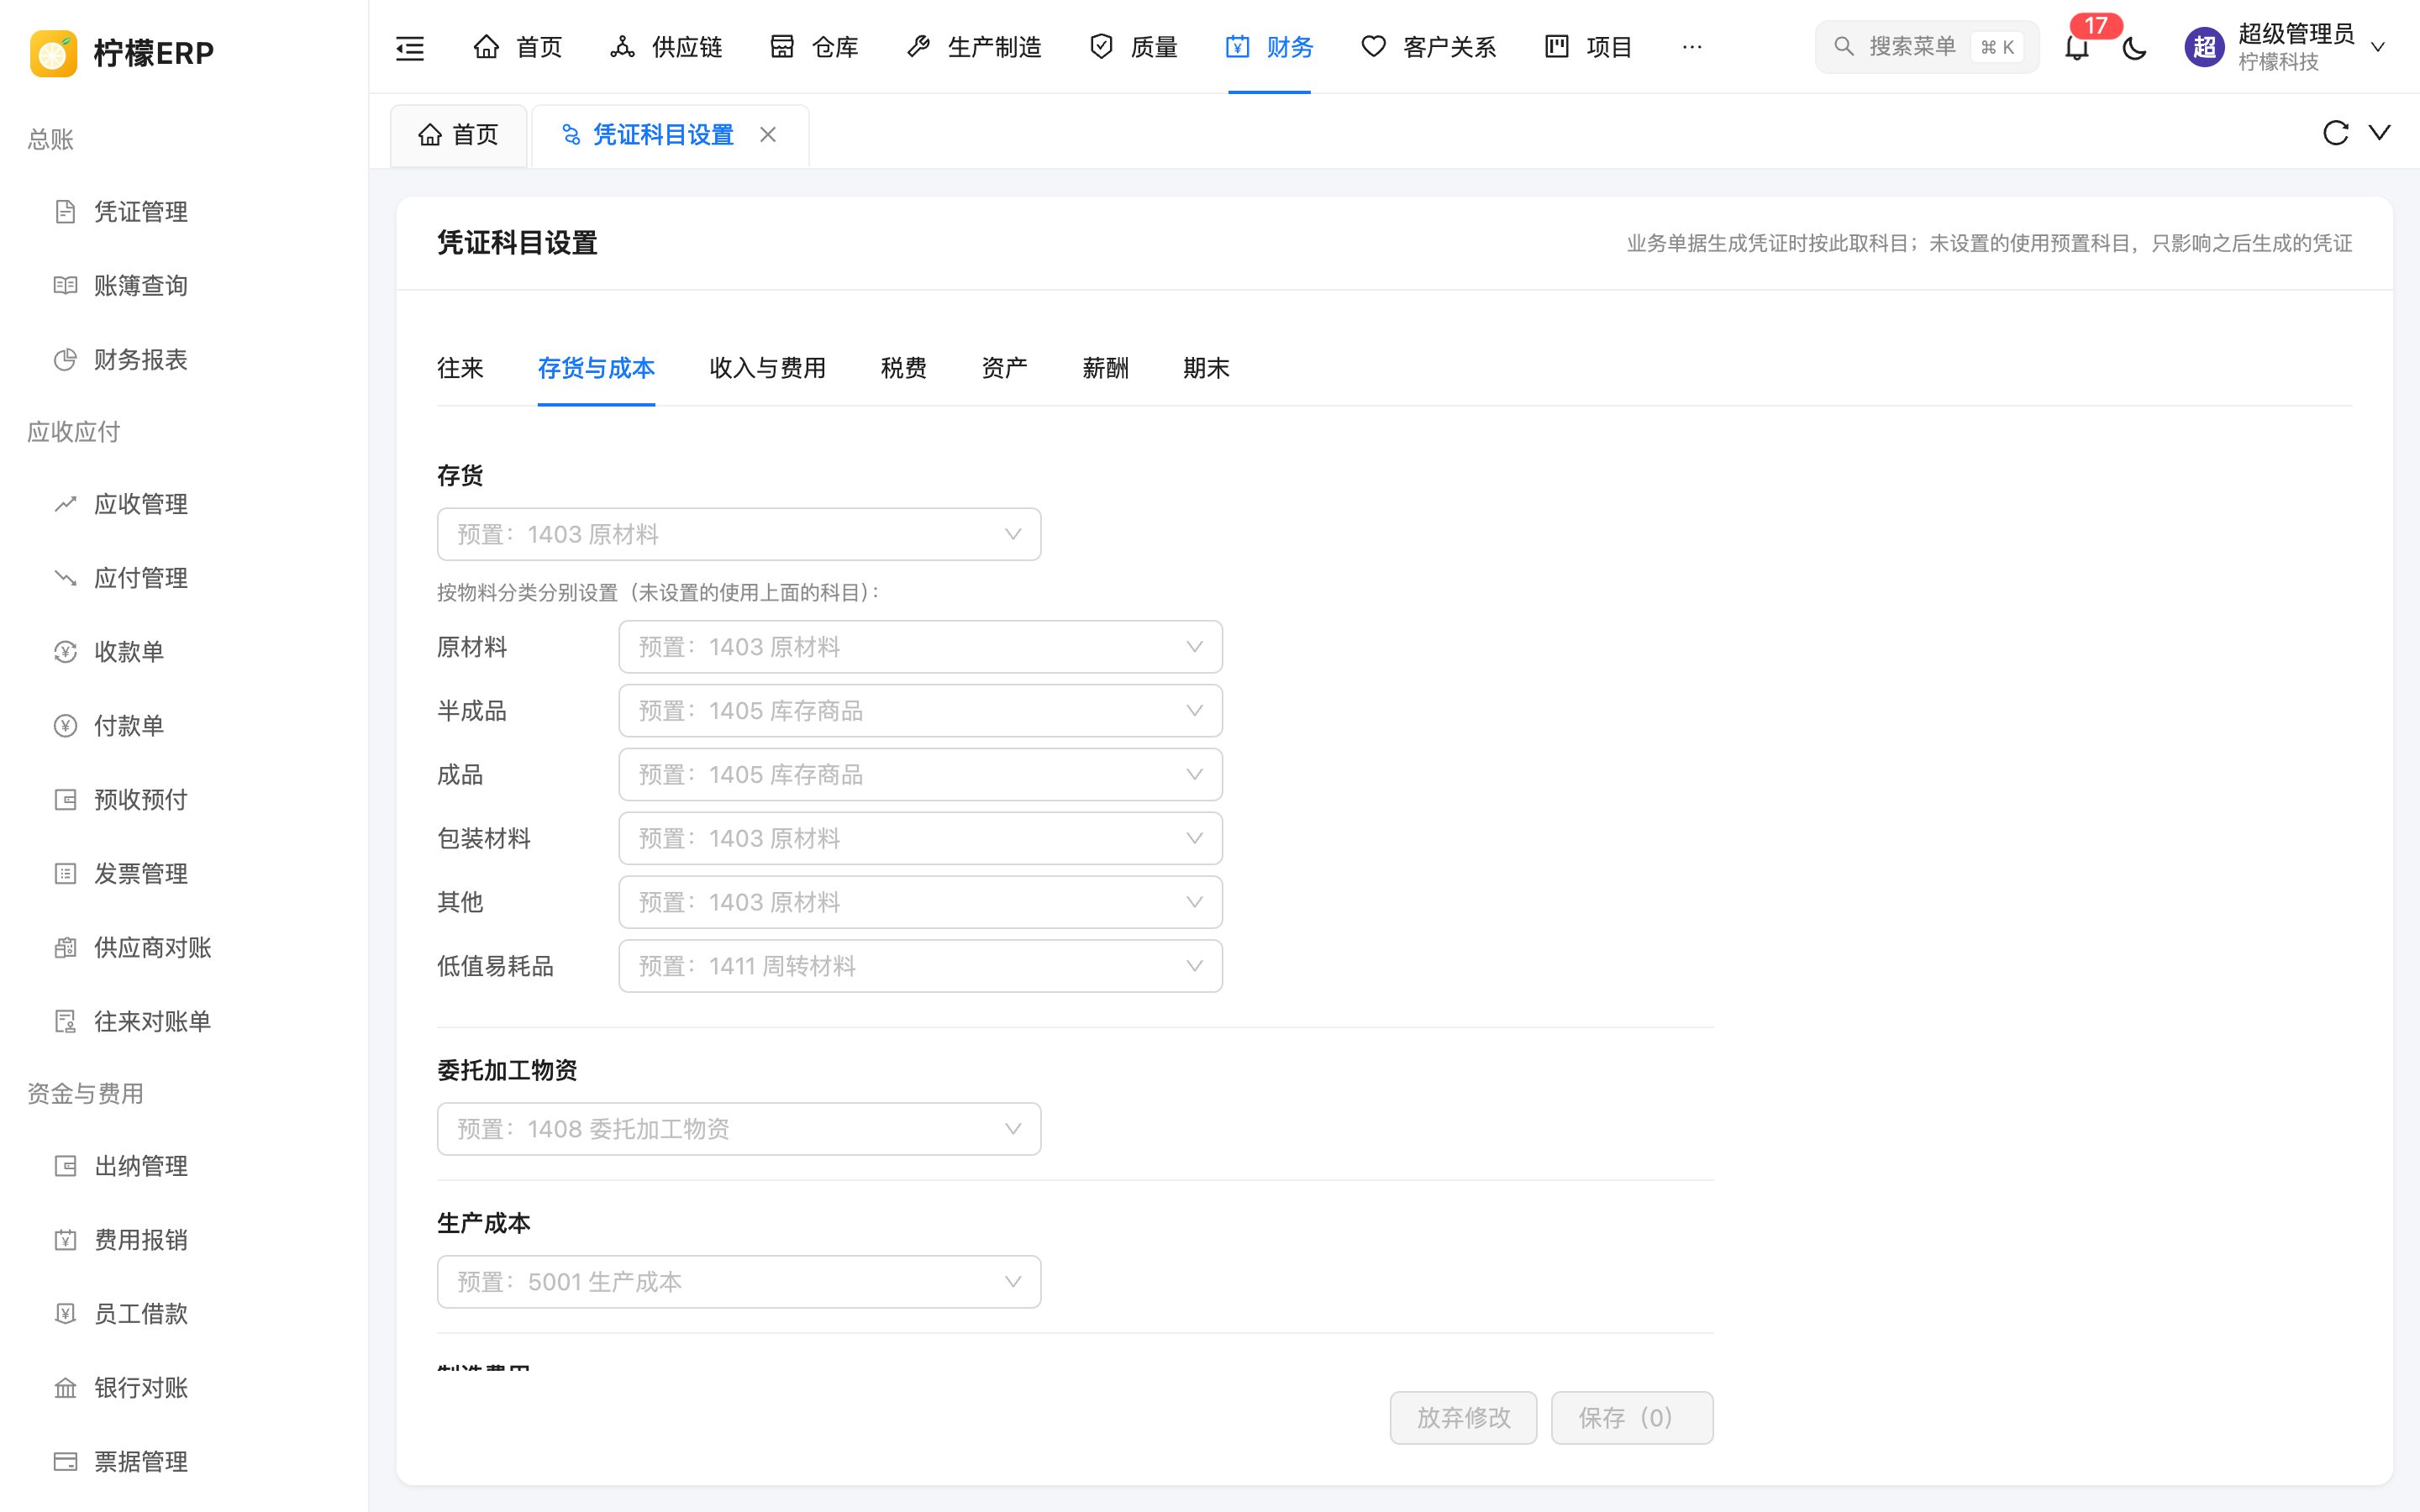Image resolution: width=2420 pixels, height=1512 pixels.
Task: Expand the tab options chevron beside refresh
Action: (2380, 133)
